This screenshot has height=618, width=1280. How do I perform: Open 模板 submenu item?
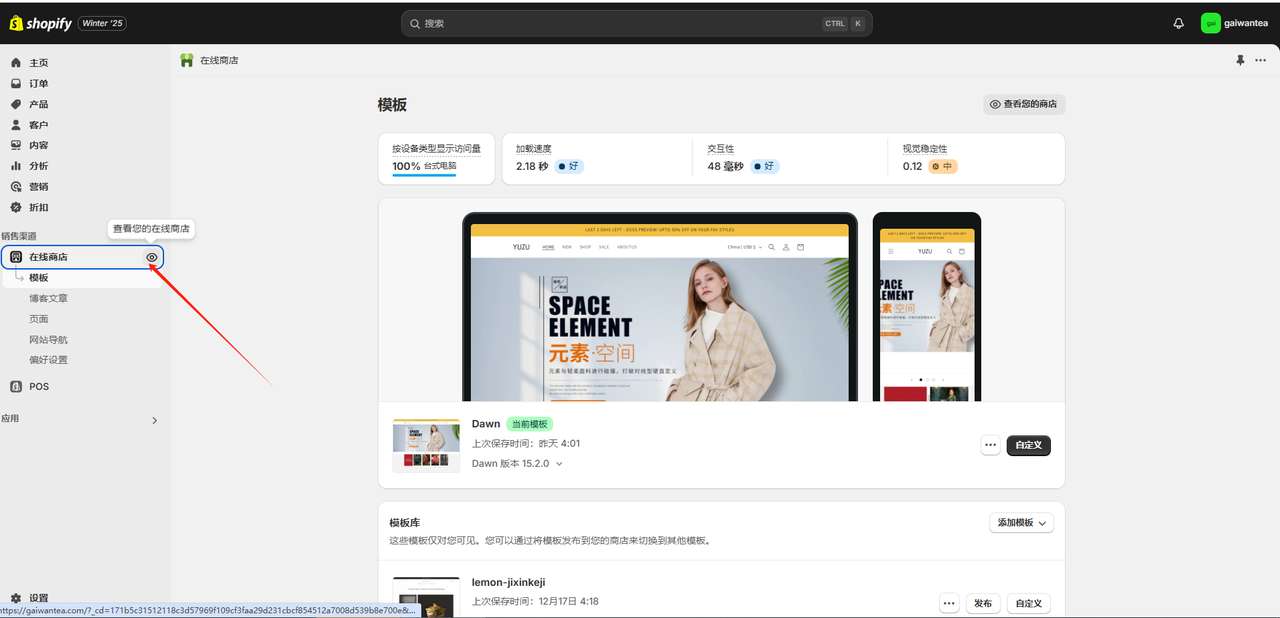pos(39,278)
